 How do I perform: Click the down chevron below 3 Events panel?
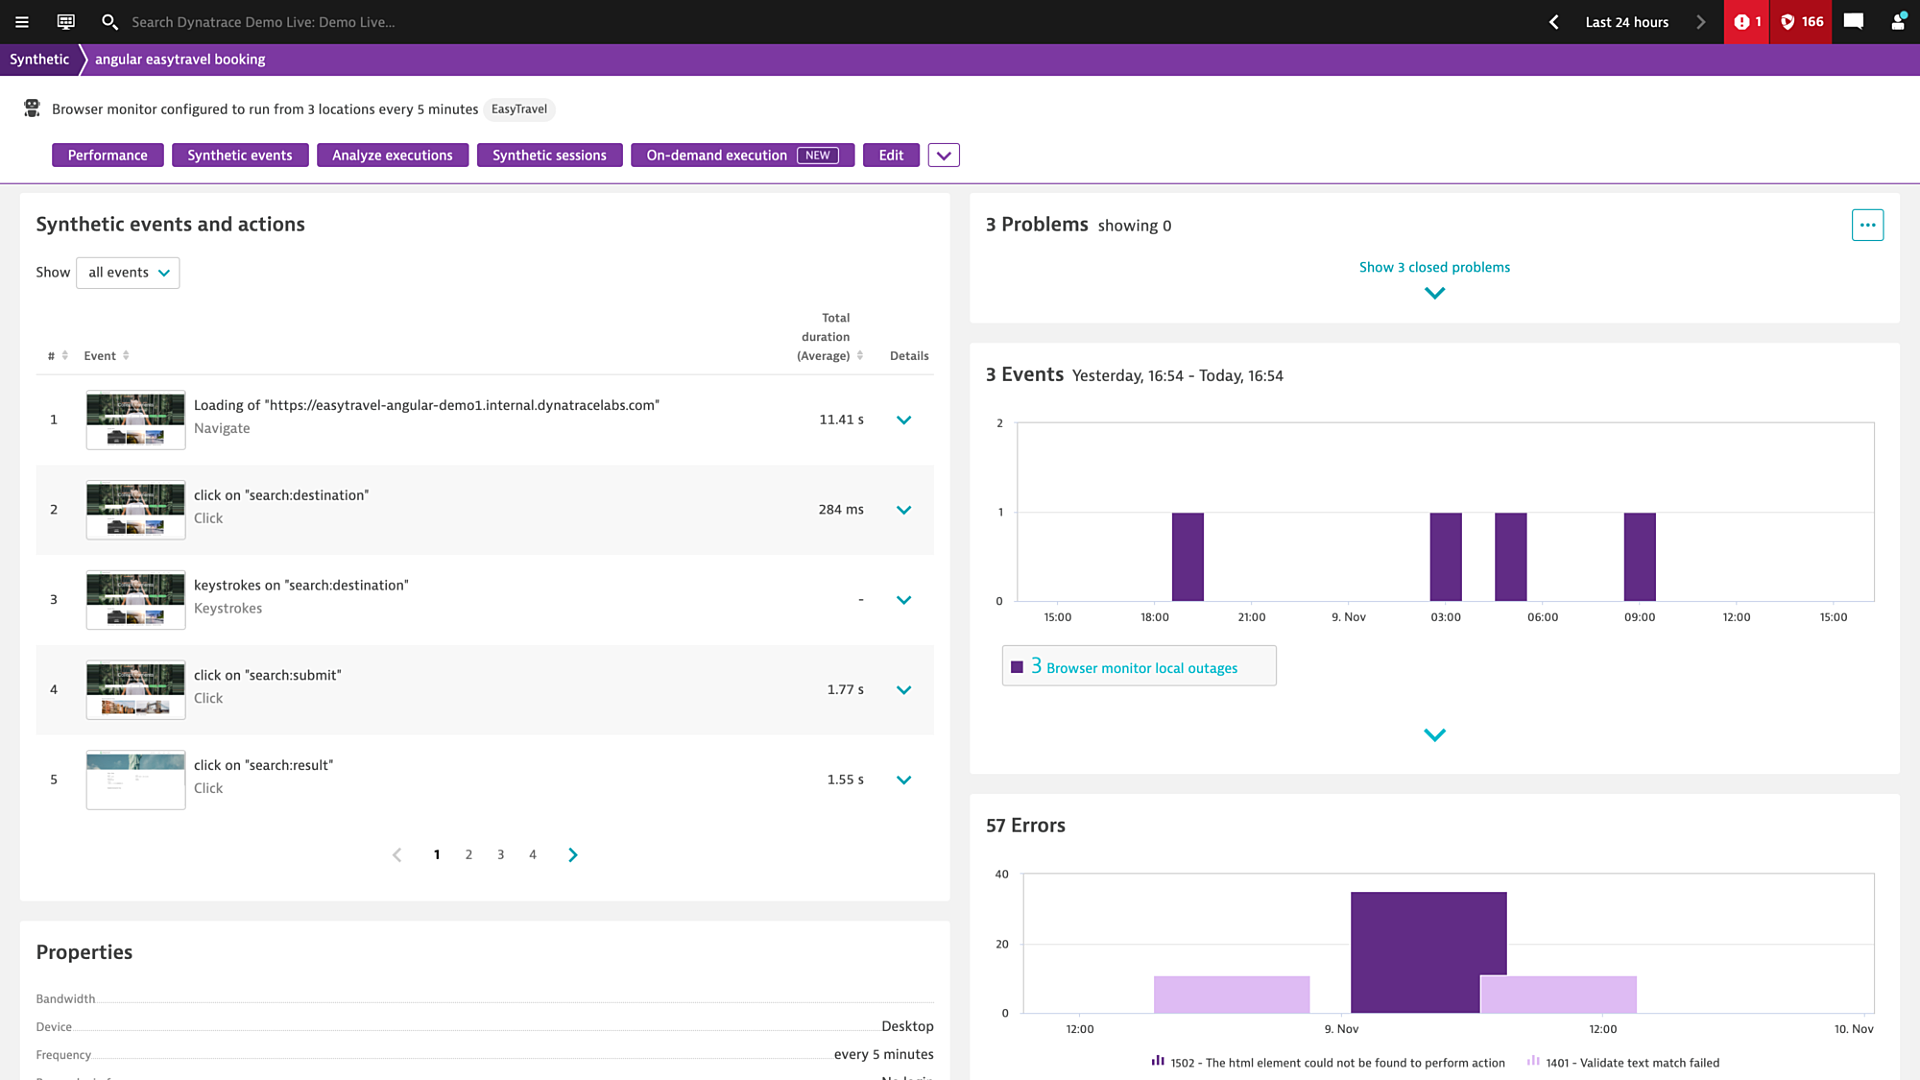click(x=1435, y=735)
